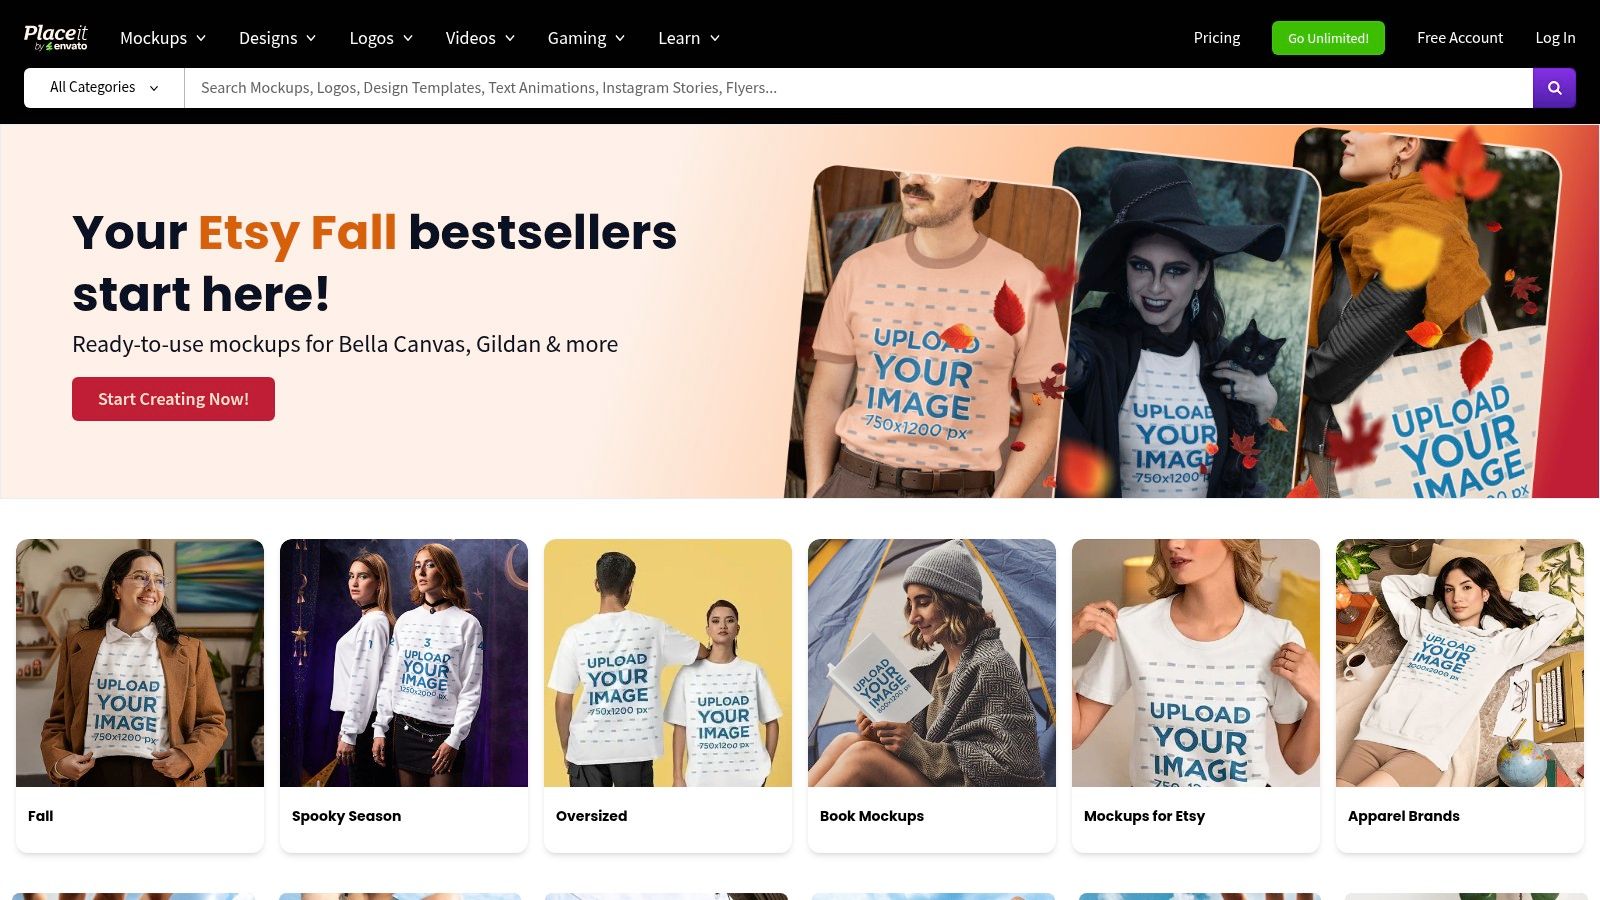The height and width of the screenshot is (900, 1600).
Task: Expand the All Categories dropdown
Action: pyautogui.click(x=104, y=88)
